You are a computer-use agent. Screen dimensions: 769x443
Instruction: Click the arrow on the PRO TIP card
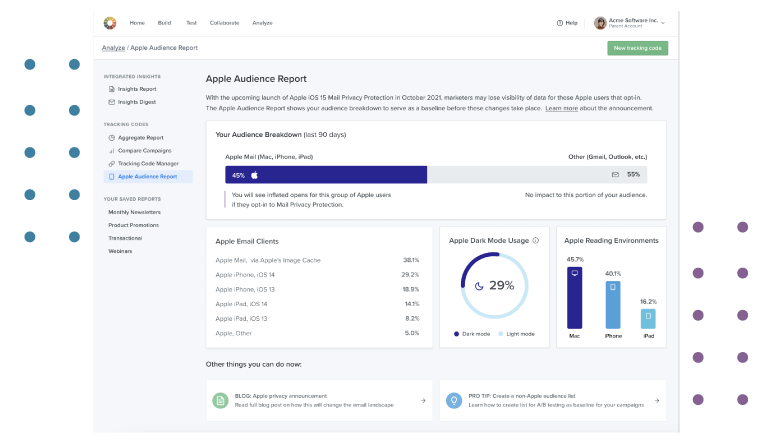pyautogui.click(x=657, y=401)
